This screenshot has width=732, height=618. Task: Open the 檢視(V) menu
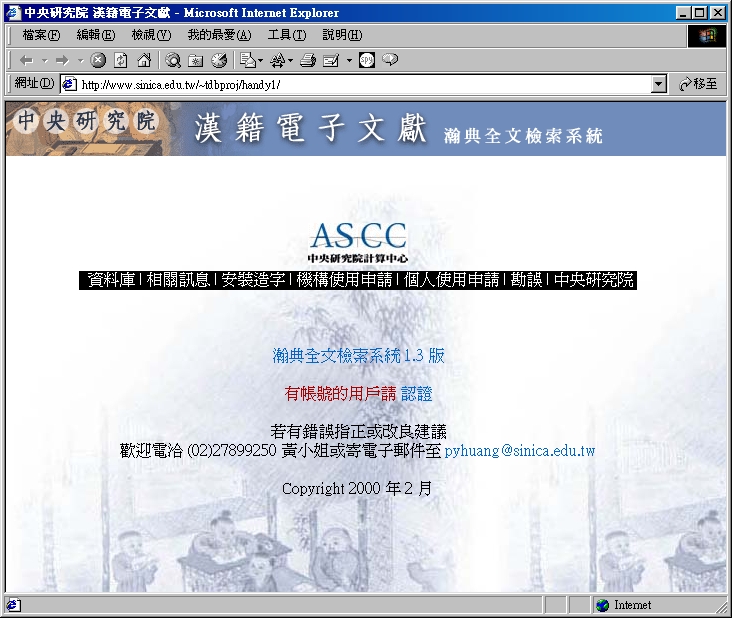tap(151, 35)
